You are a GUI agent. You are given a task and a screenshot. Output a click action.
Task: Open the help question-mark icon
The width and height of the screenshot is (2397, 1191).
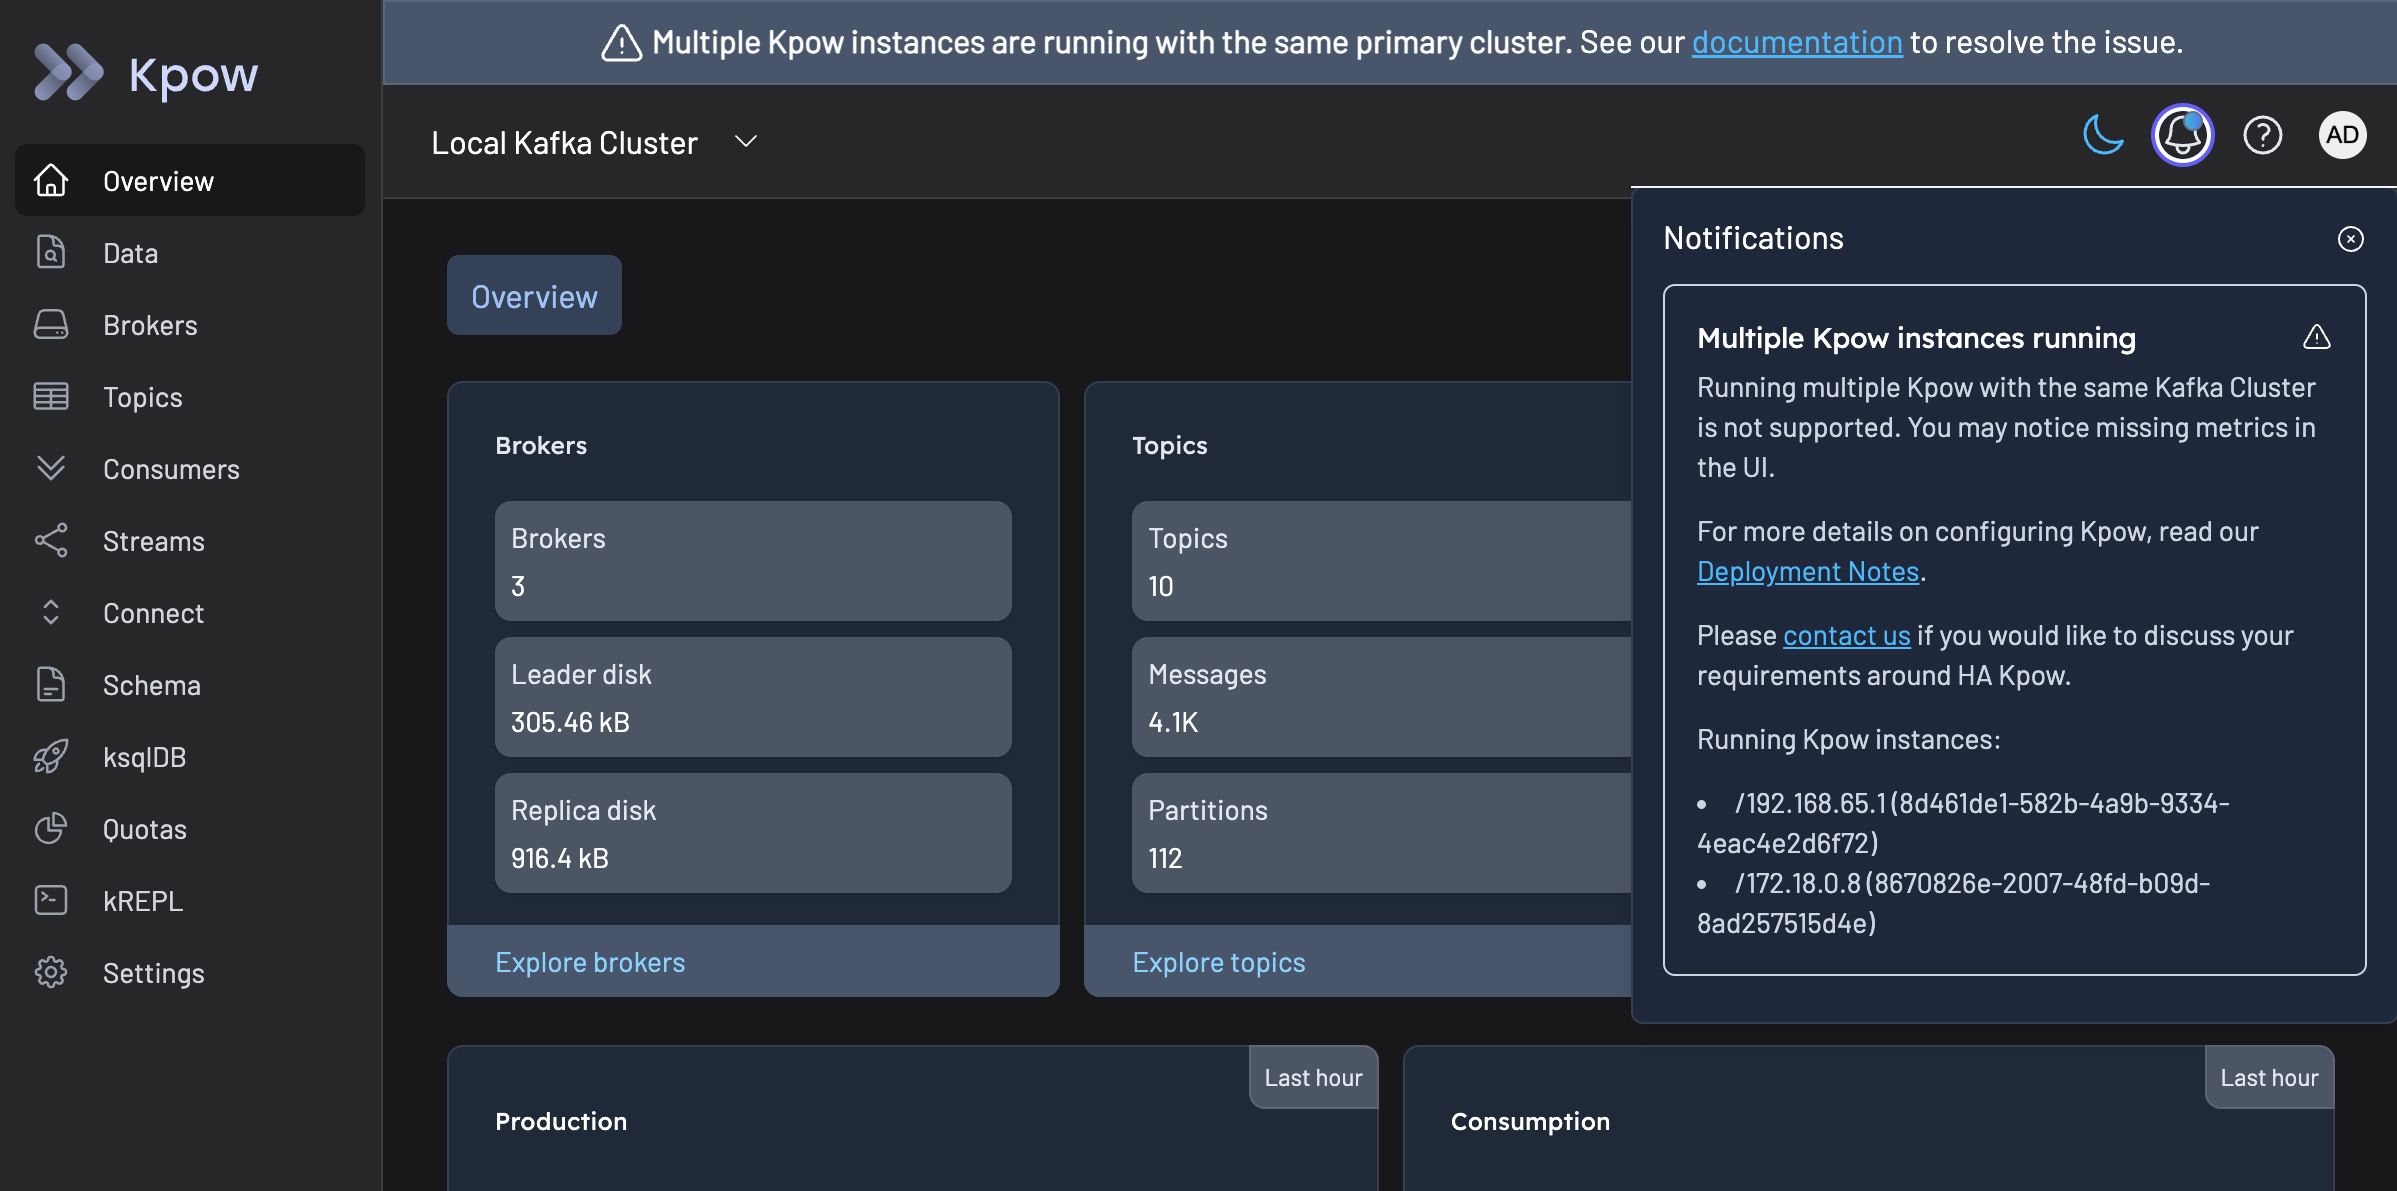coord(2263,134)
